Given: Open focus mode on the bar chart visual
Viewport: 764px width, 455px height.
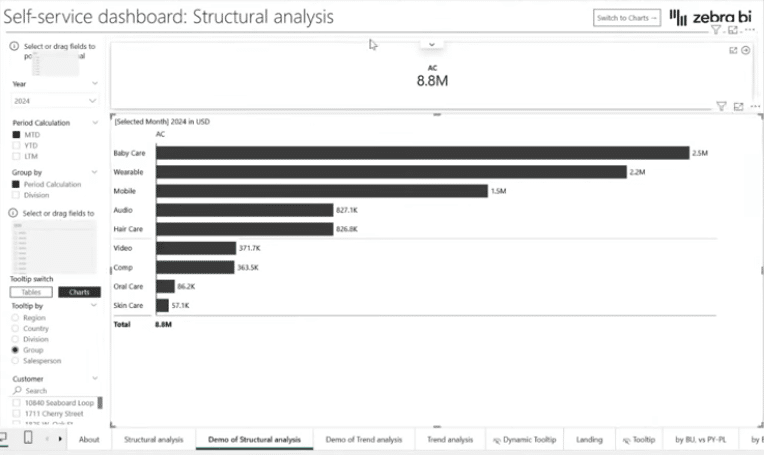Looking at the screenshot, I should 738,106.
